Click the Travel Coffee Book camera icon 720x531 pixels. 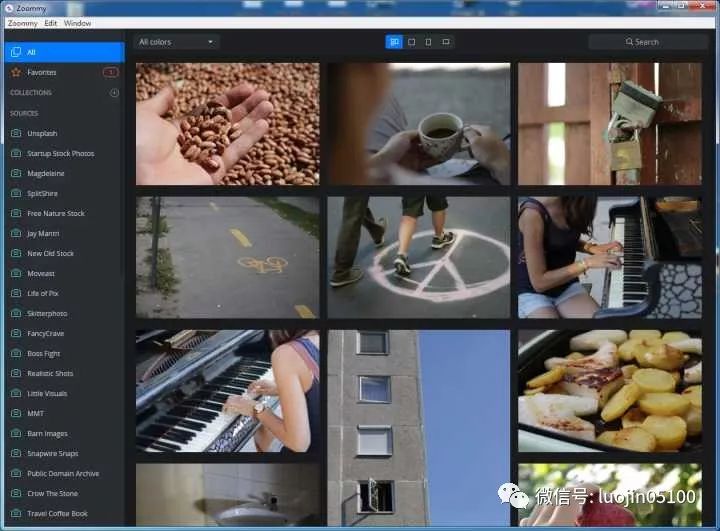tap(16, 513)
